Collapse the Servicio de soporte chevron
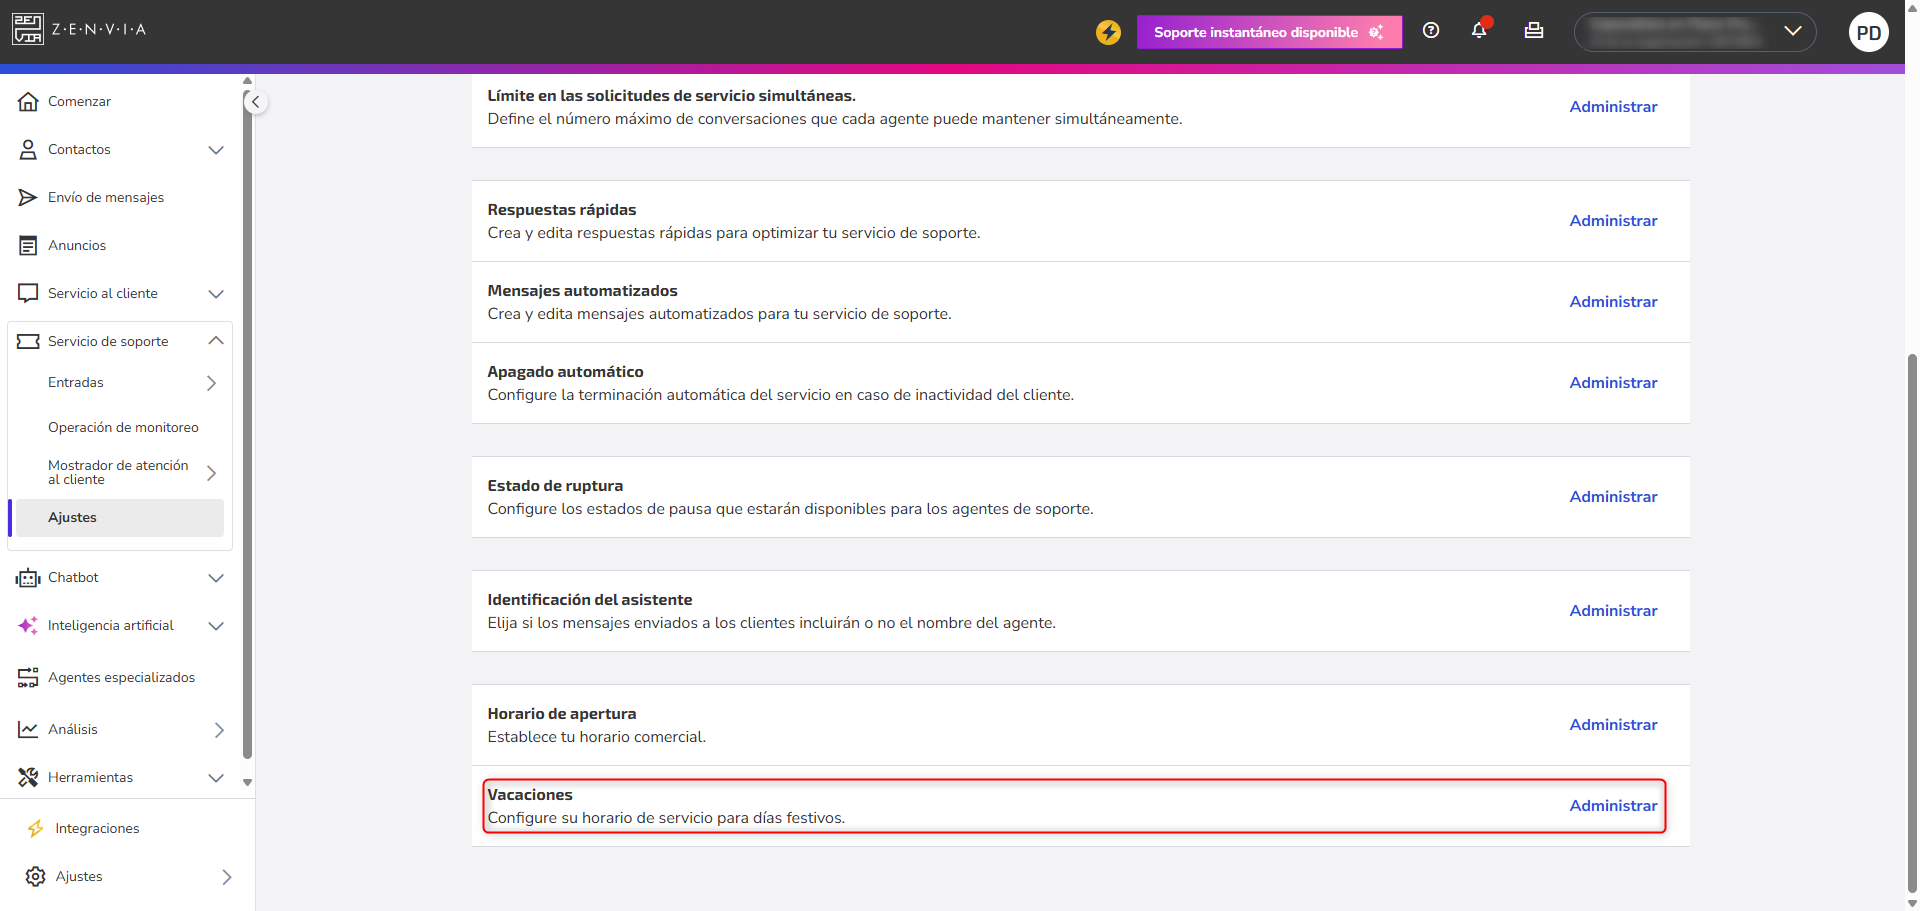The width and height of the screenshot is (1920, 911). tap(216, 341)
